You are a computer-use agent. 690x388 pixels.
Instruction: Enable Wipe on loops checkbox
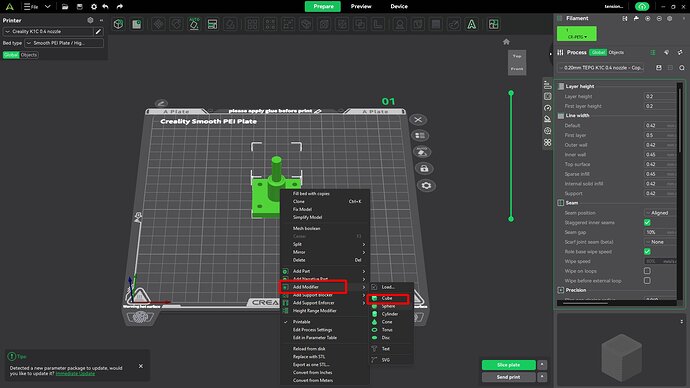(647, 271)
